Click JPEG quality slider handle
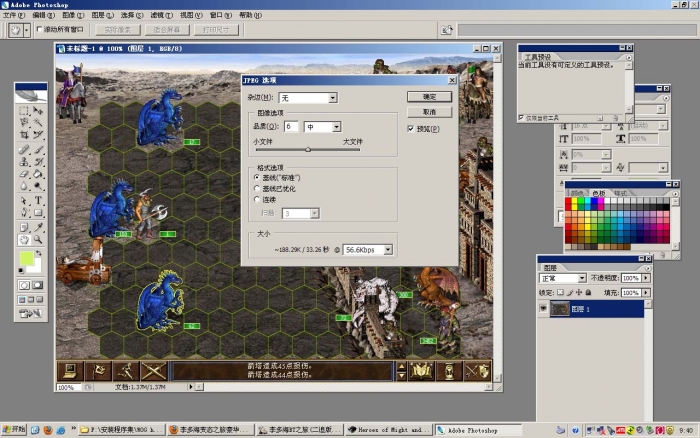Viewport: 700px width, 438px height. 308,150
